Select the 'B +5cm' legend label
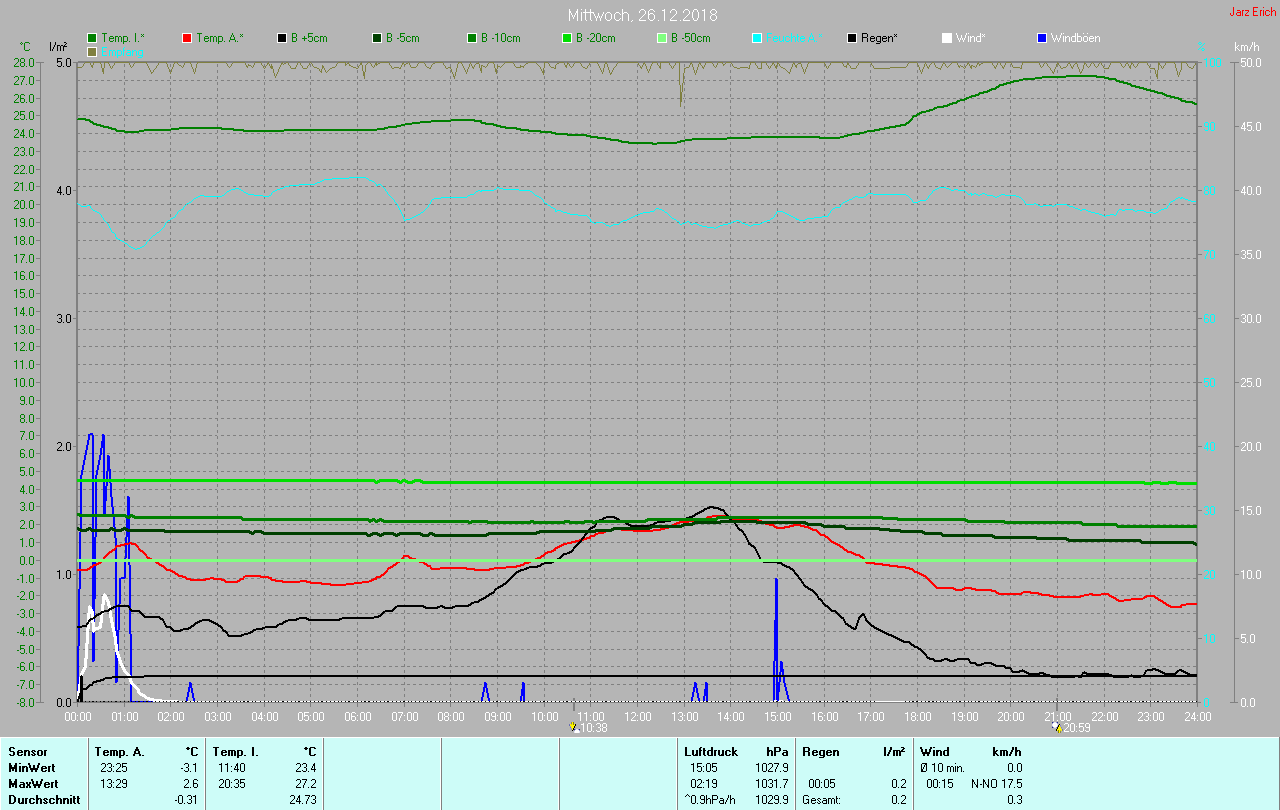Viewport: 1280px width, 810px height. pos(309,38)
